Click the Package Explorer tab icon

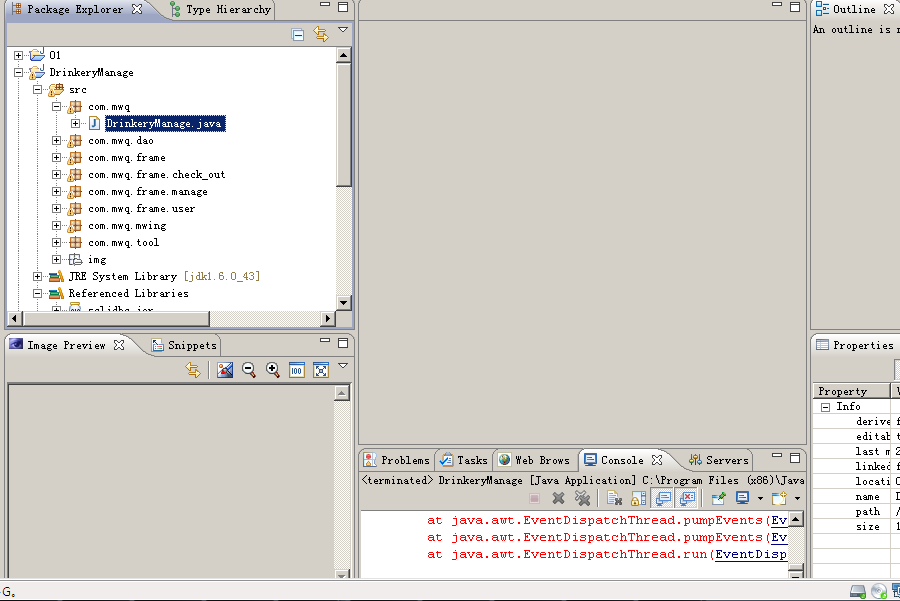coord(17,9)
